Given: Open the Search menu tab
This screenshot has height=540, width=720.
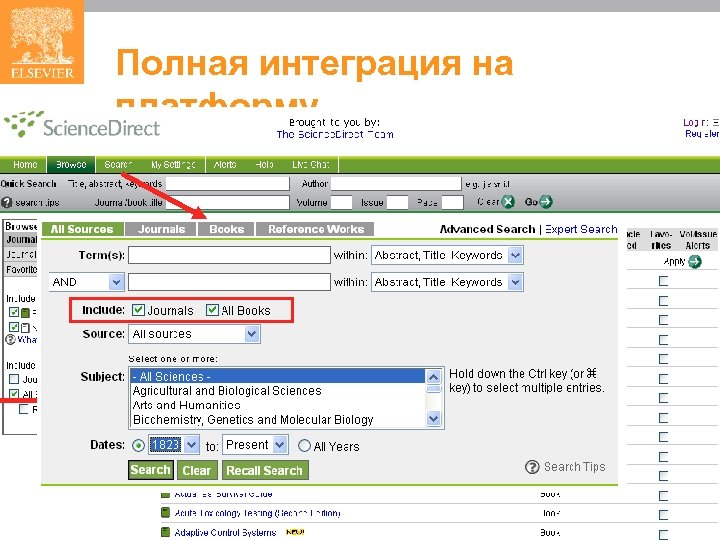Looking at the screenshot, I should point(118,164).
